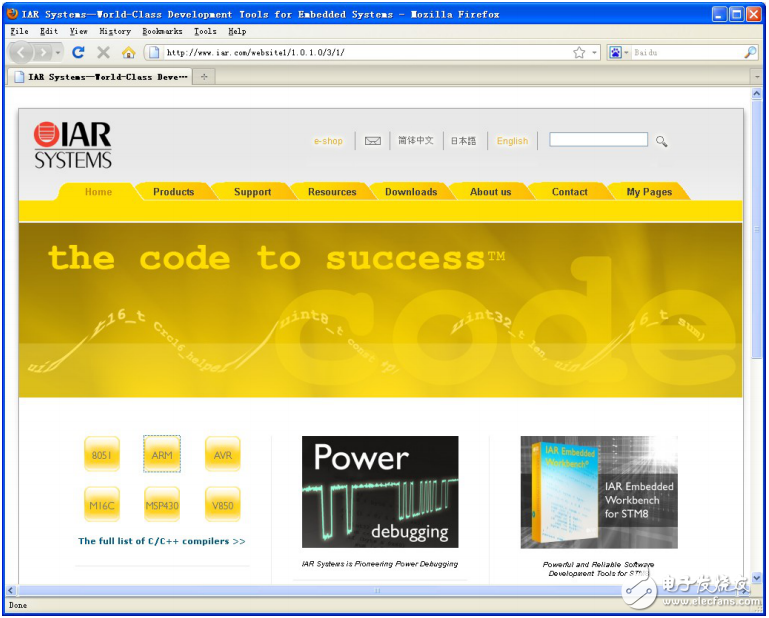Switch to the Products navigation tab
Image resolution: width=769 pixels, height=618 pixels.
(173, 192)
